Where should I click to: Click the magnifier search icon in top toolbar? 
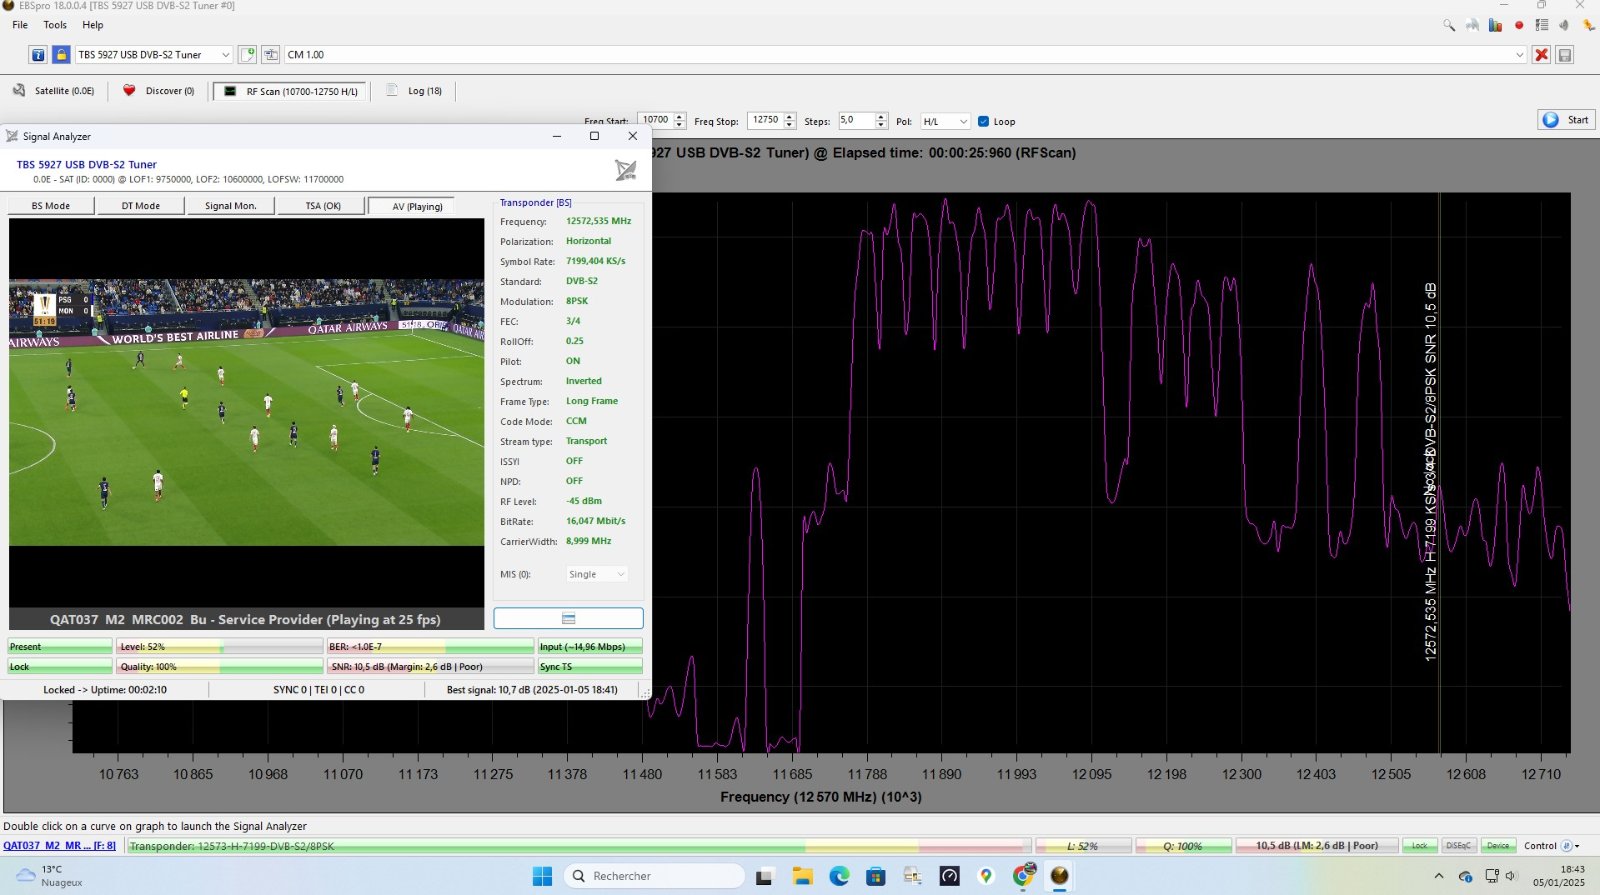tap(1449, 25)
